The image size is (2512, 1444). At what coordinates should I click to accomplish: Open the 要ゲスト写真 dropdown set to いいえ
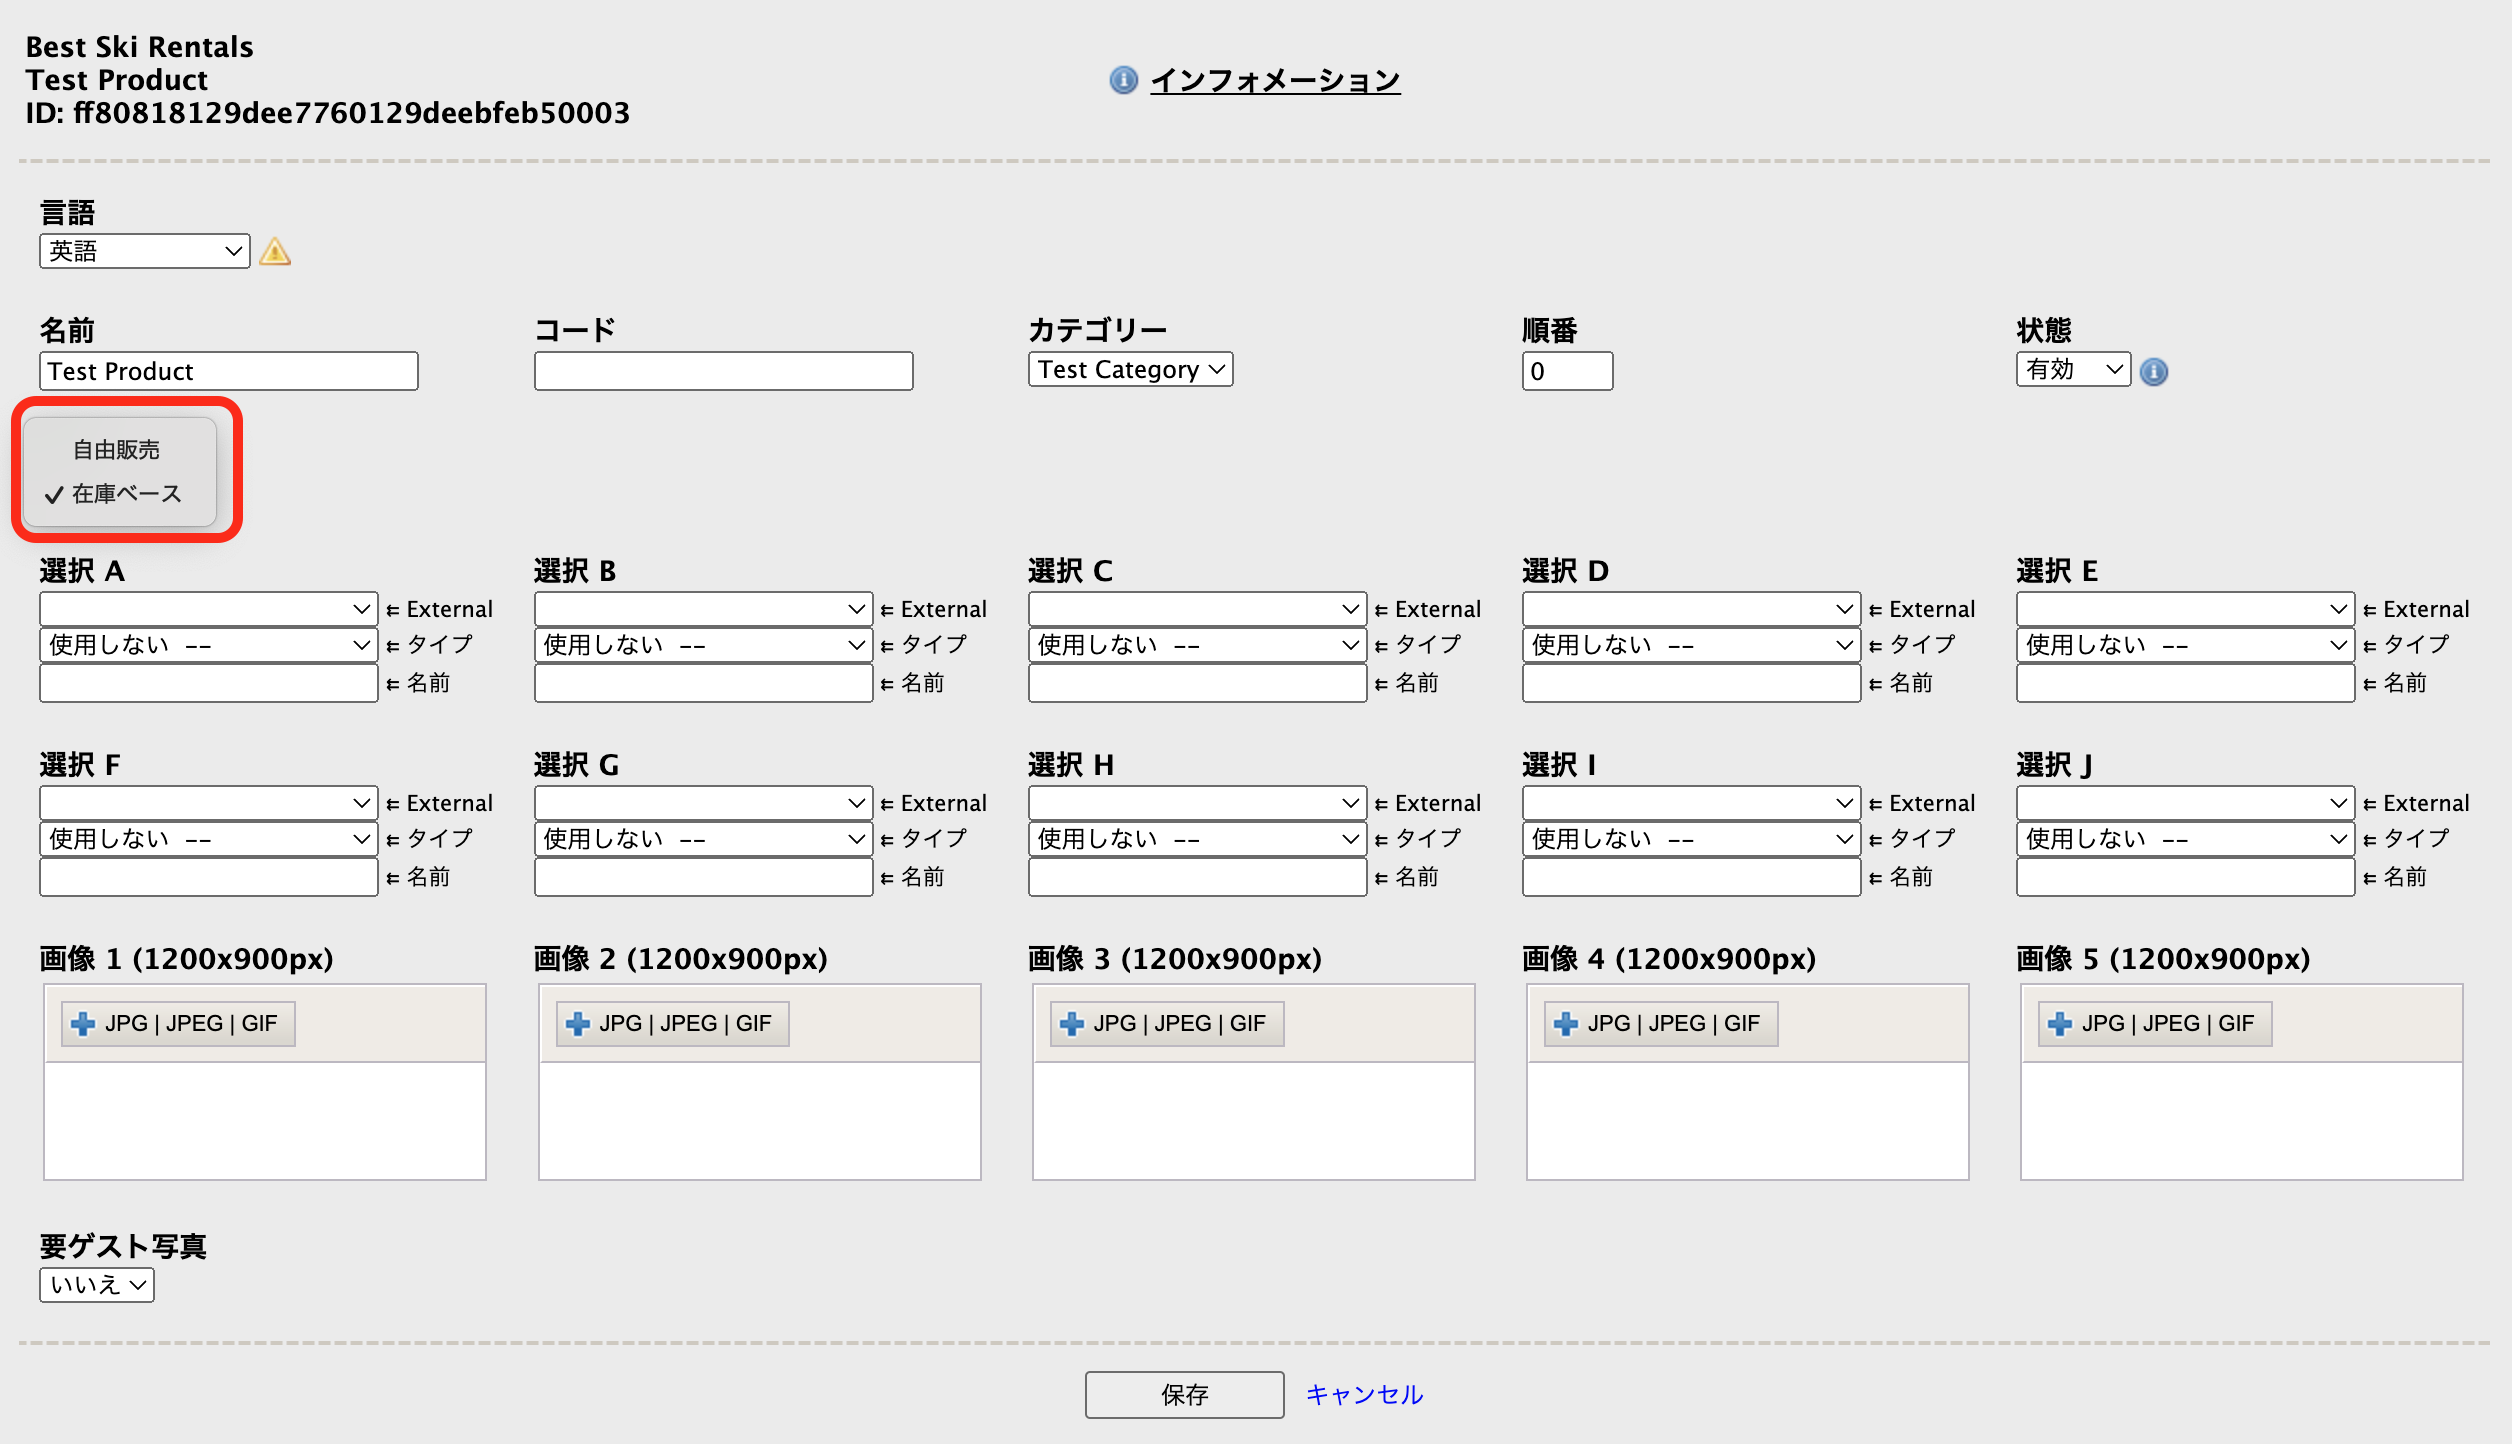click(x=97, y=1285)
